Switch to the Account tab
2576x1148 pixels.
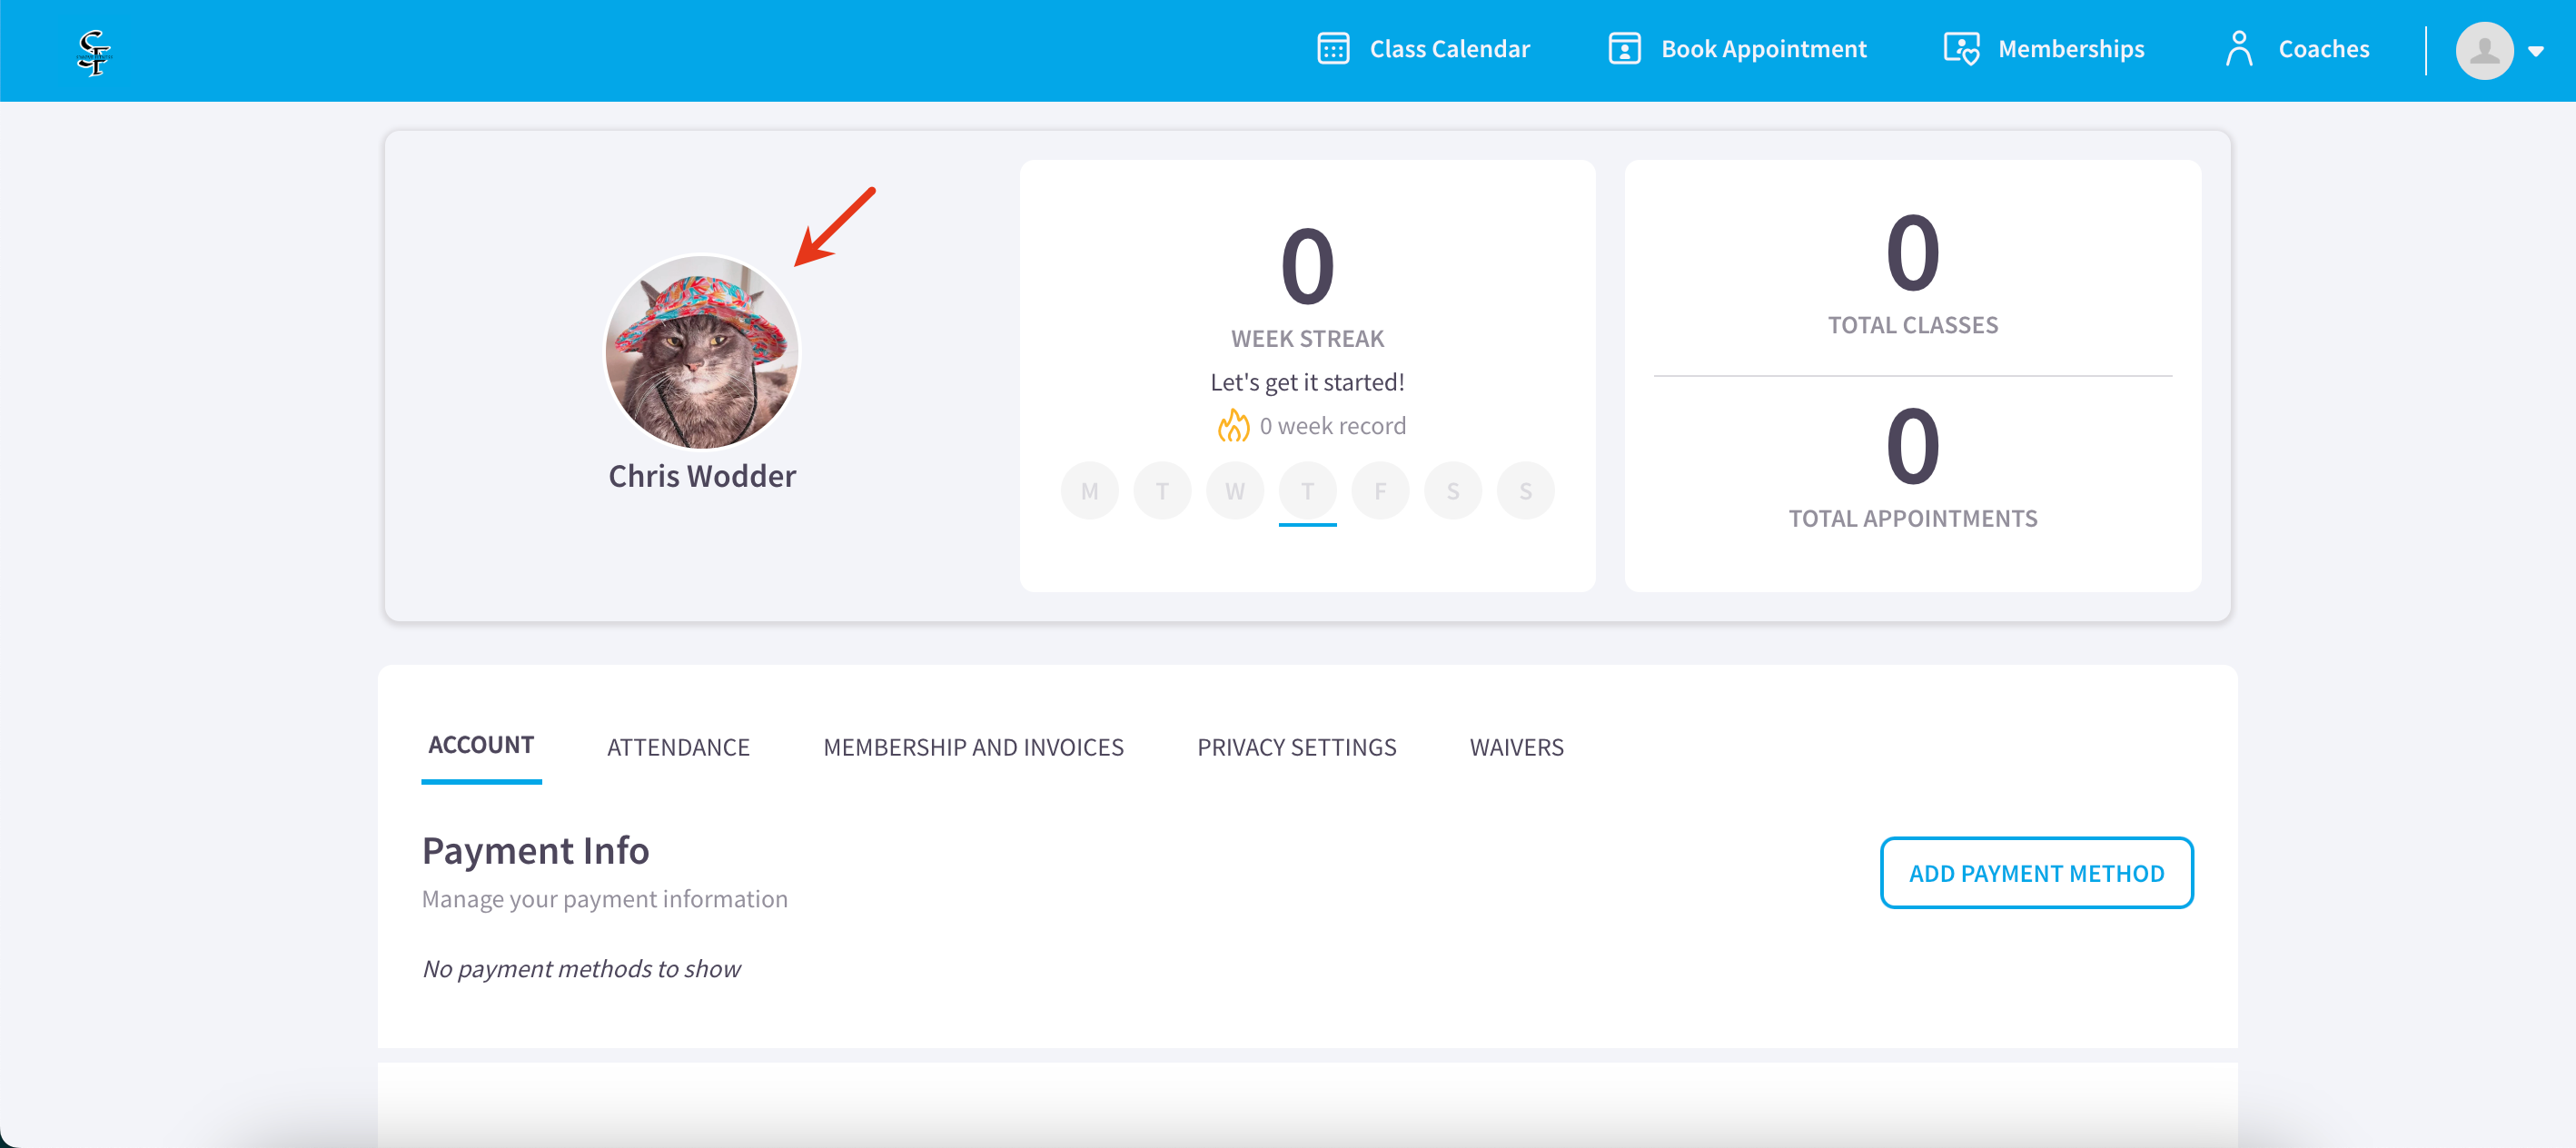tap(481, 746)
